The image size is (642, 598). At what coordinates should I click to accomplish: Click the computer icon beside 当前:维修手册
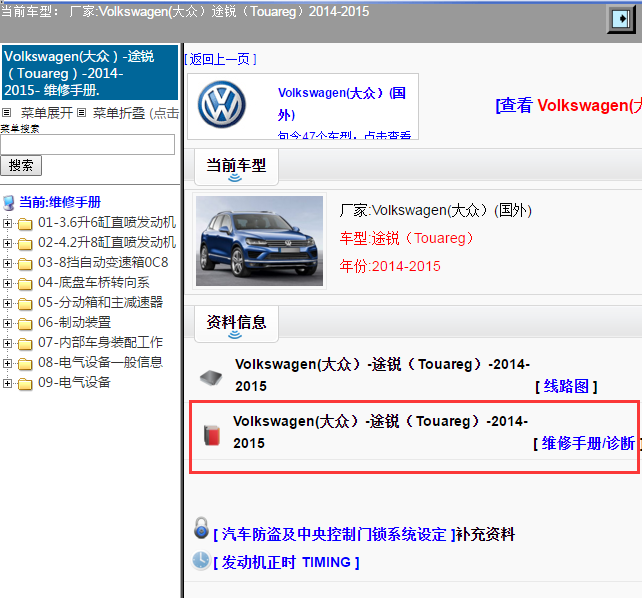[9, 203]
